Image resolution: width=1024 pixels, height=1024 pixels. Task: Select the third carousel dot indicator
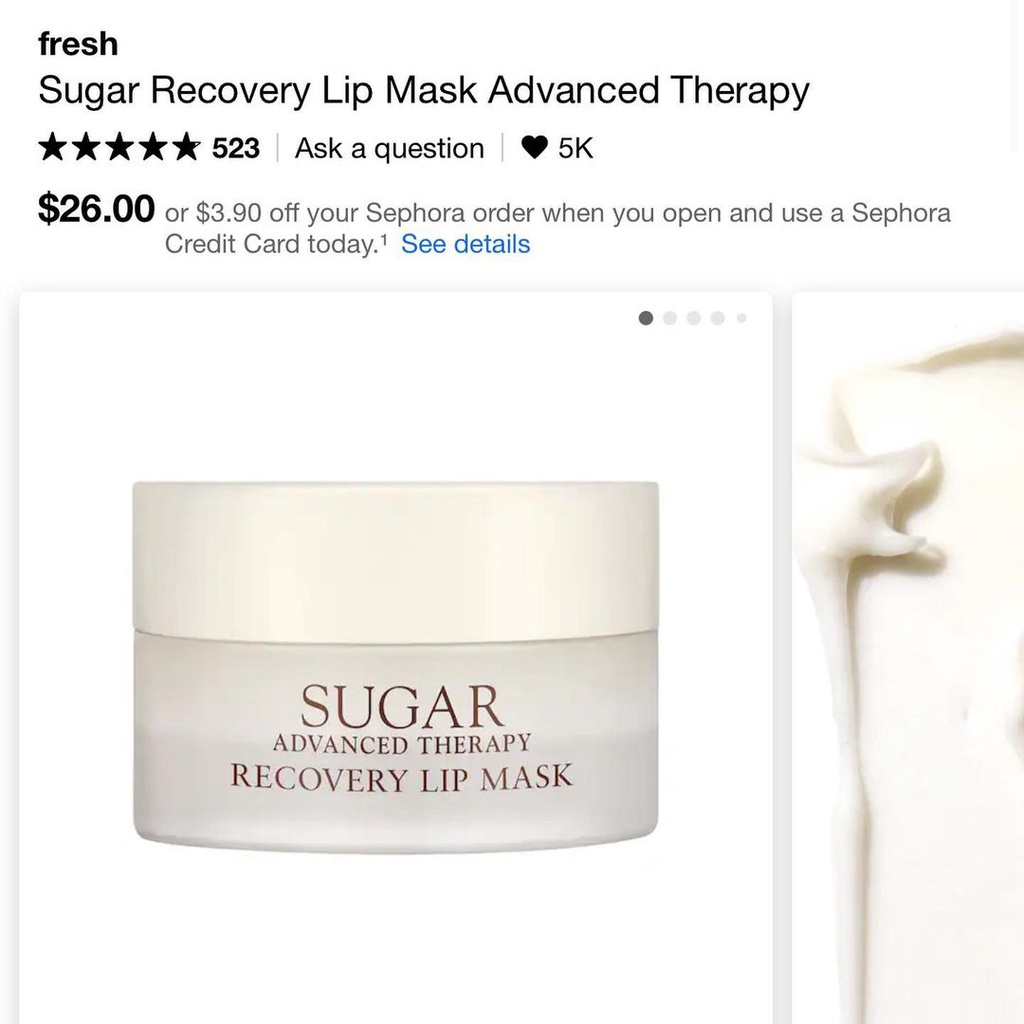coord(694,318)
